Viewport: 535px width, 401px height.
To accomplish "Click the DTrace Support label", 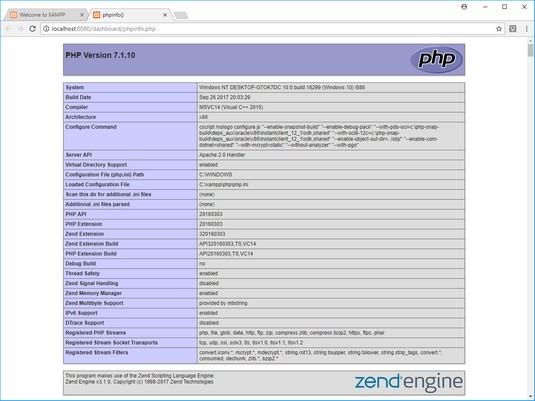I will pyautogui.click(x=85, y=323).
